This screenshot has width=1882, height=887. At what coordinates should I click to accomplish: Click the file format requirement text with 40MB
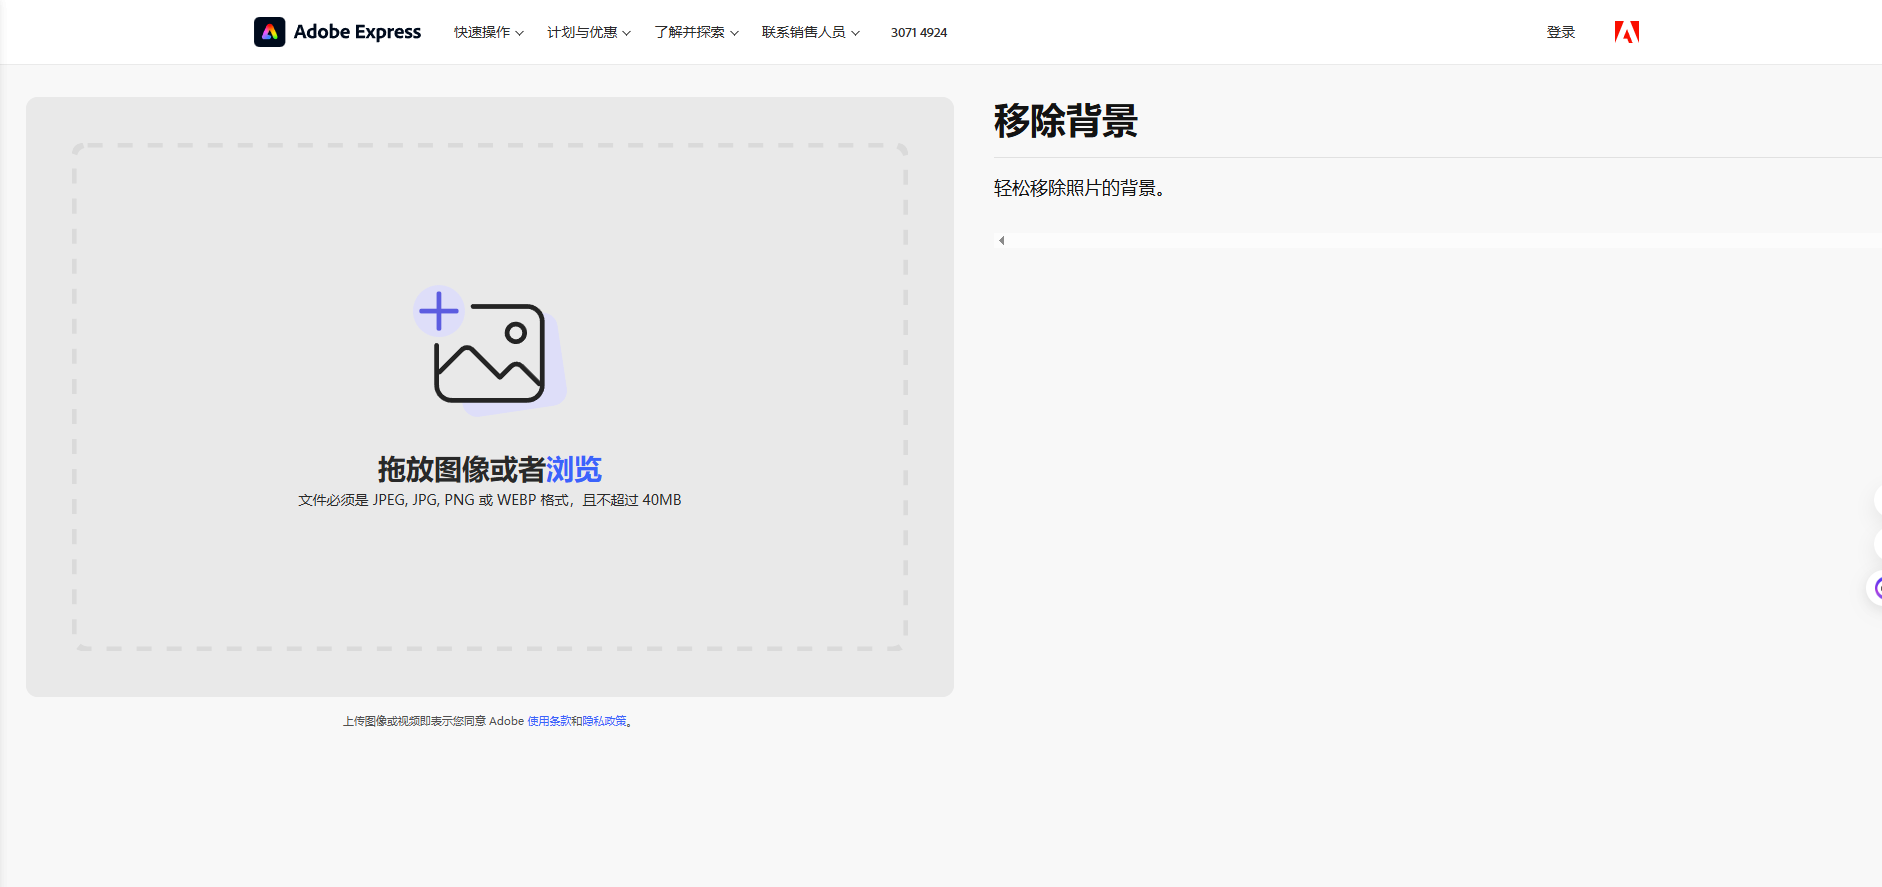coord(490,500)
